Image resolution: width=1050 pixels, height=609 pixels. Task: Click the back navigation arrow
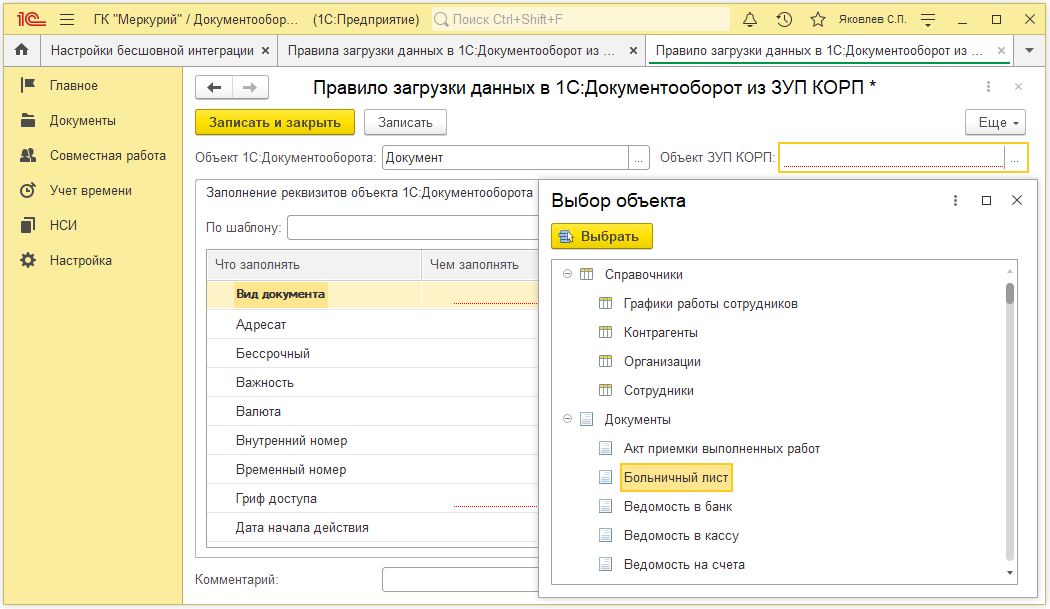[x=214, y=87]
